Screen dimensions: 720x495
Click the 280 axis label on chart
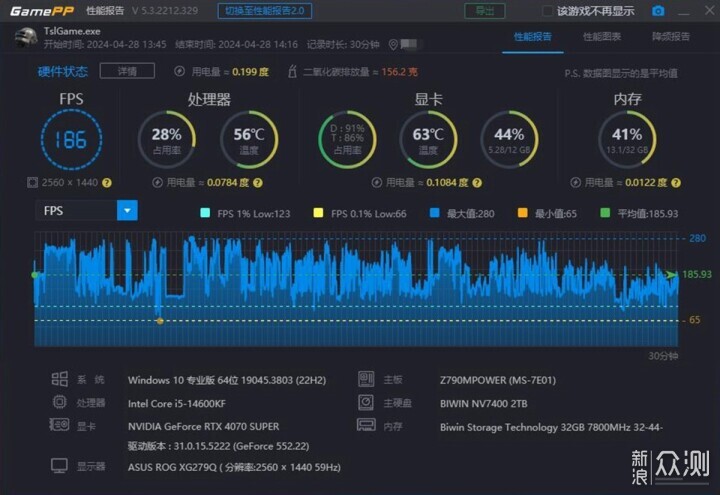point(697,238)
